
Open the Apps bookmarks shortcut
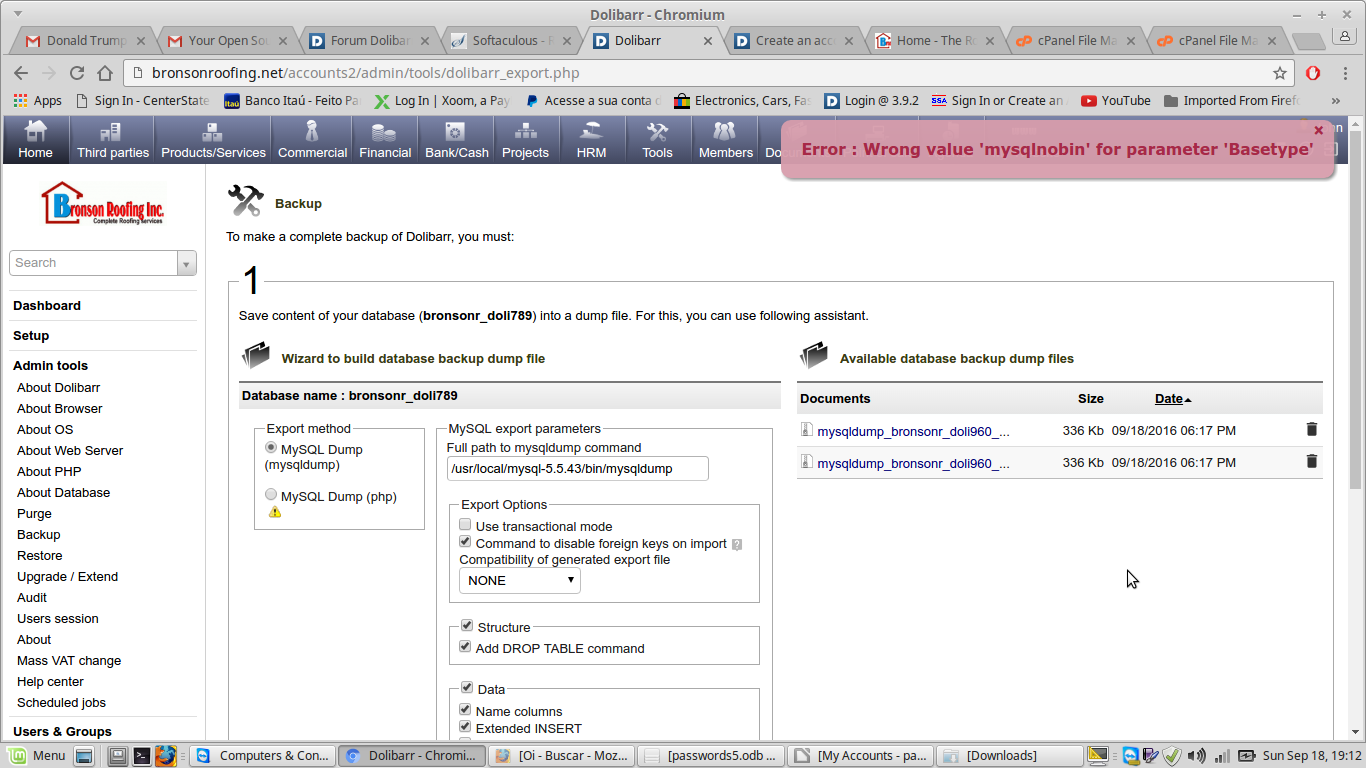click(38, 100)
